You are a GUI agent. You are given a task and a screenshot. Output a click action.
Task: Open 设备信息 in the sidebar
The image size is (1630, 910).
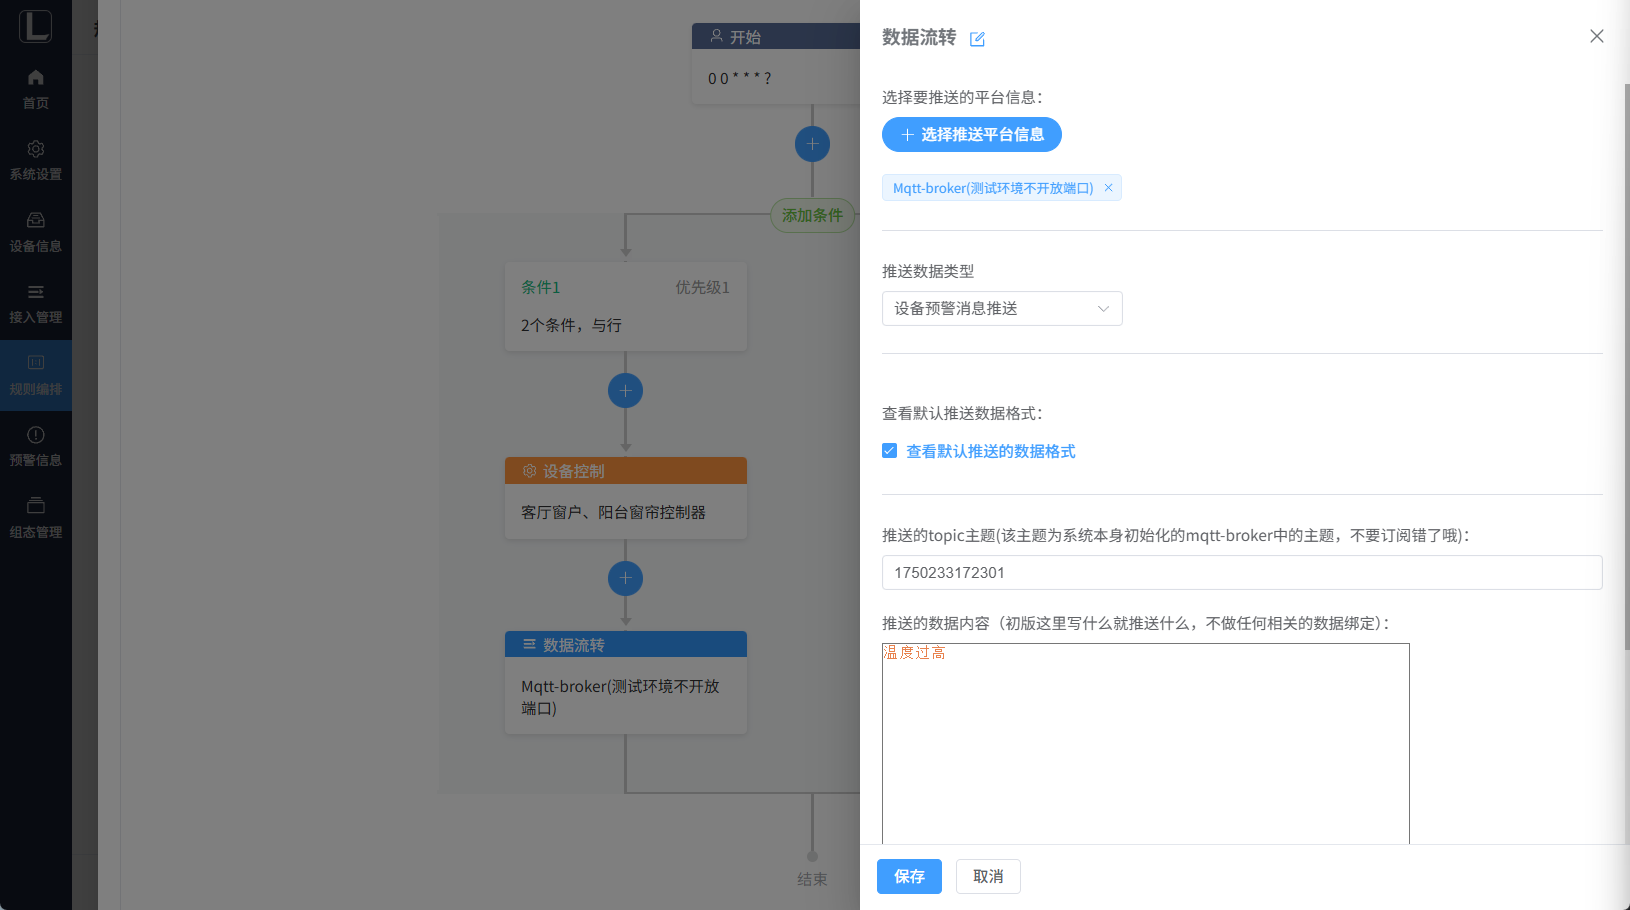point(36,232)
